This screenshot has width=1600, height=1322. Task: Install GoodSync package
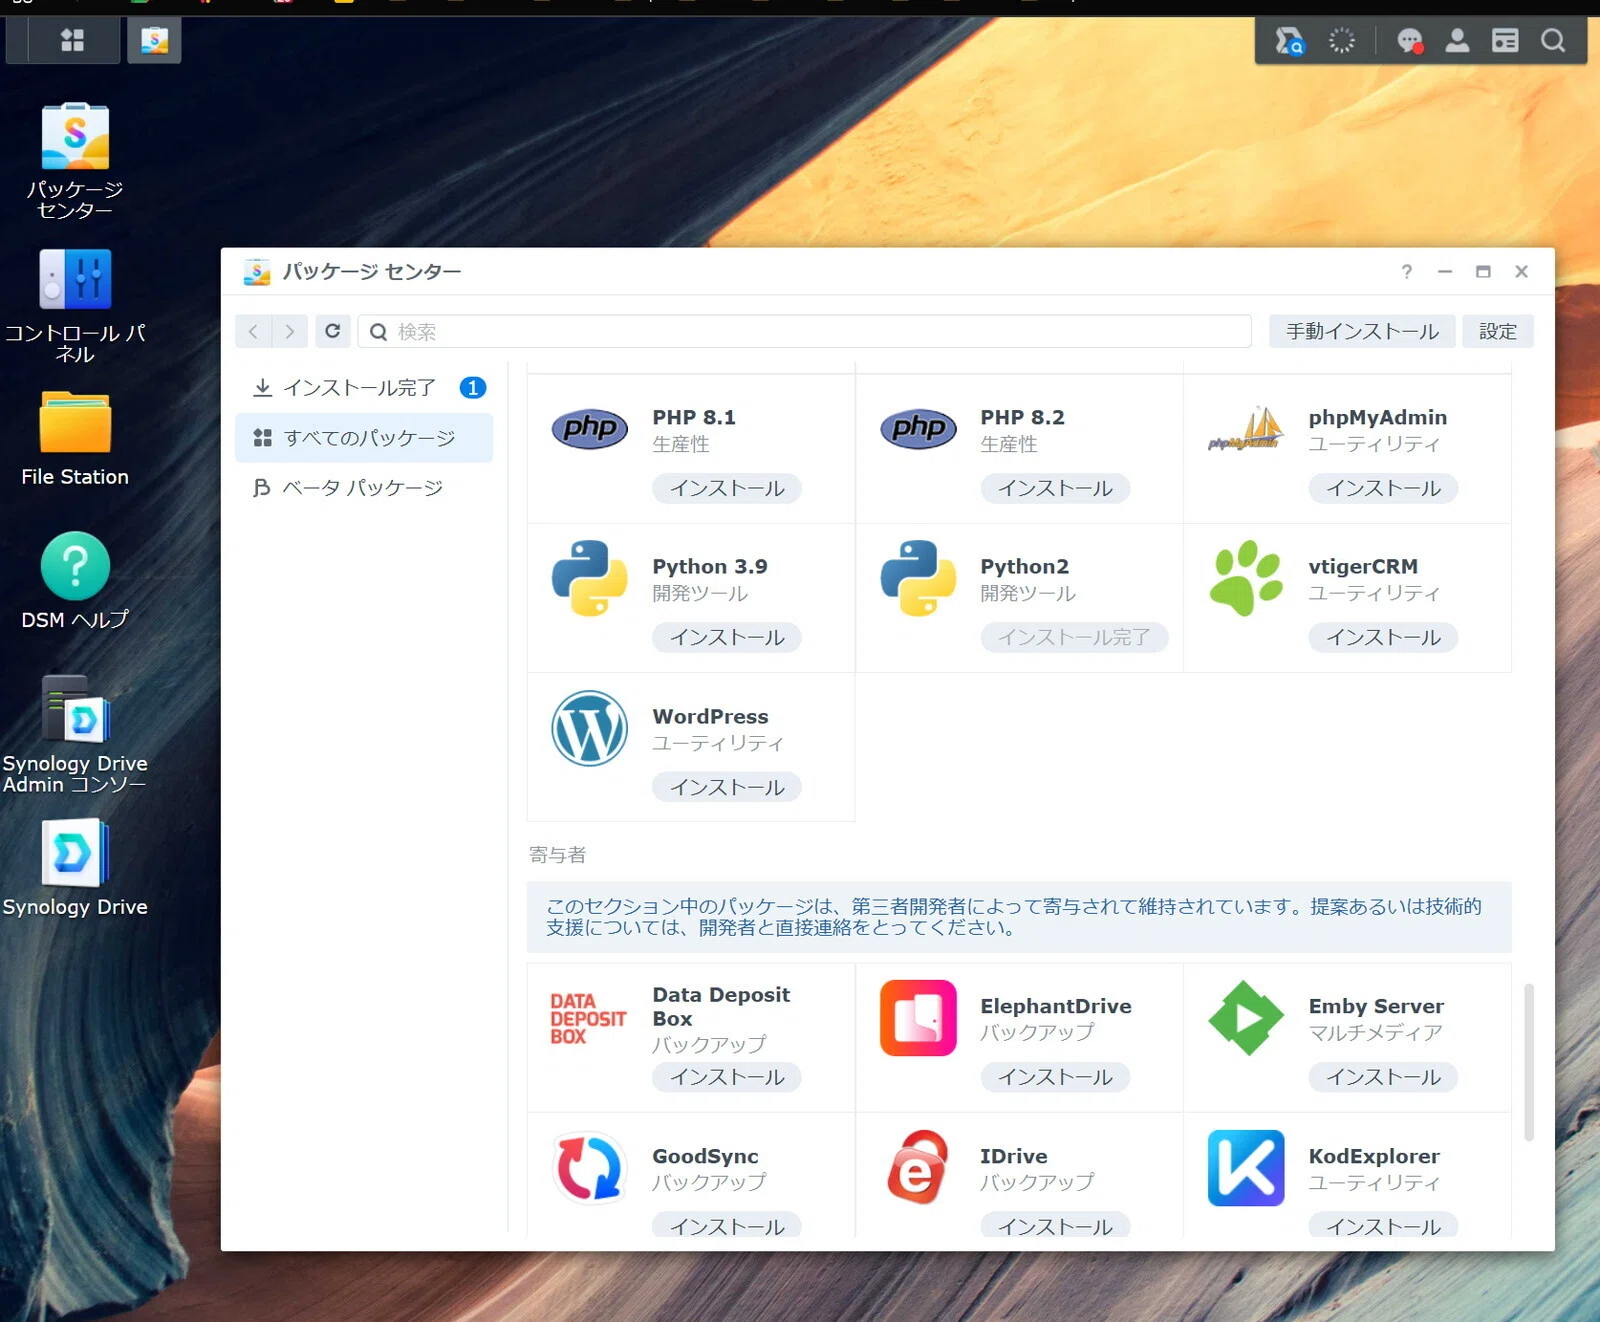(727, 1225)
